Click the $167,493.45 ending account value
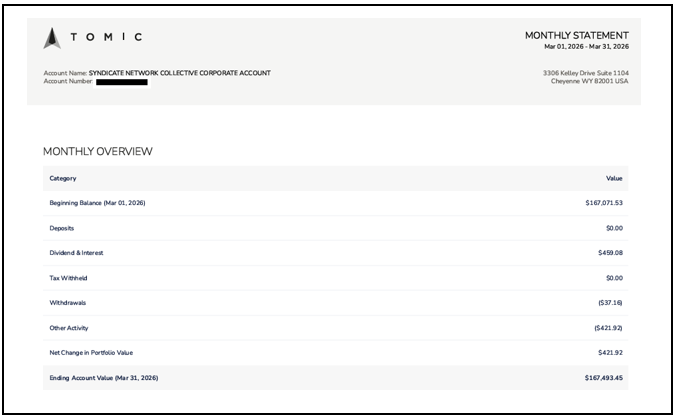The image size is (675, 418). tap(603, 378)
